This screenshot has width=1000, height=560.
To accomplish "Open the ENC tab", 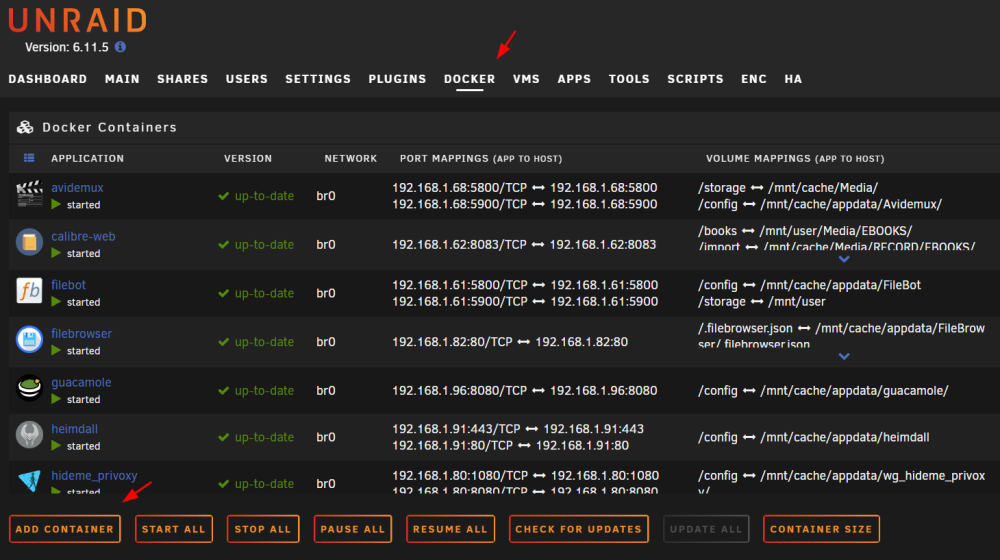I will coord(754,79).
